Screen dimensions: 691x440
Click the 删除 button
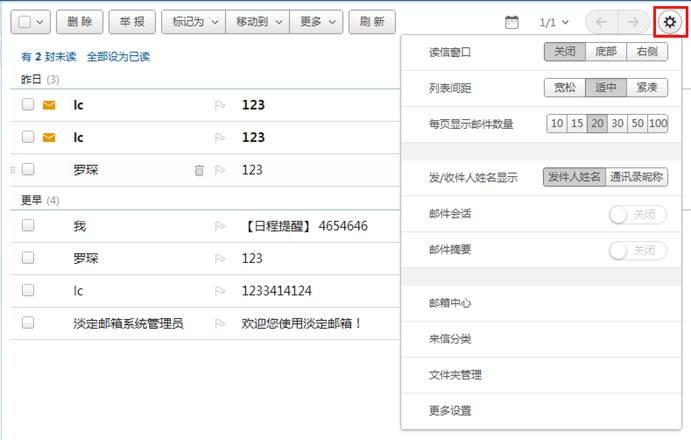(80, 22)
